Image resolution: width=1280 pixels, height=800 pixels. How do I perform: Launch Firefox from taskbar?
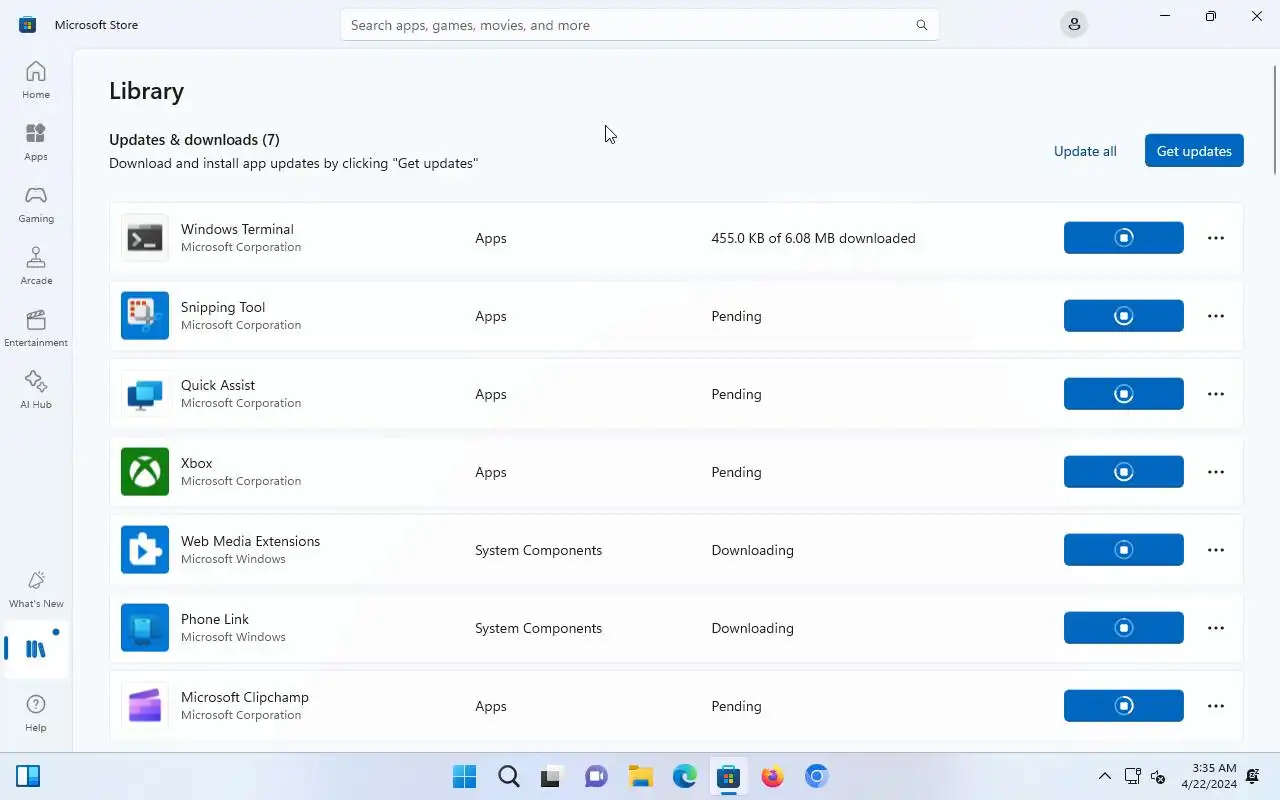(772, 776)
